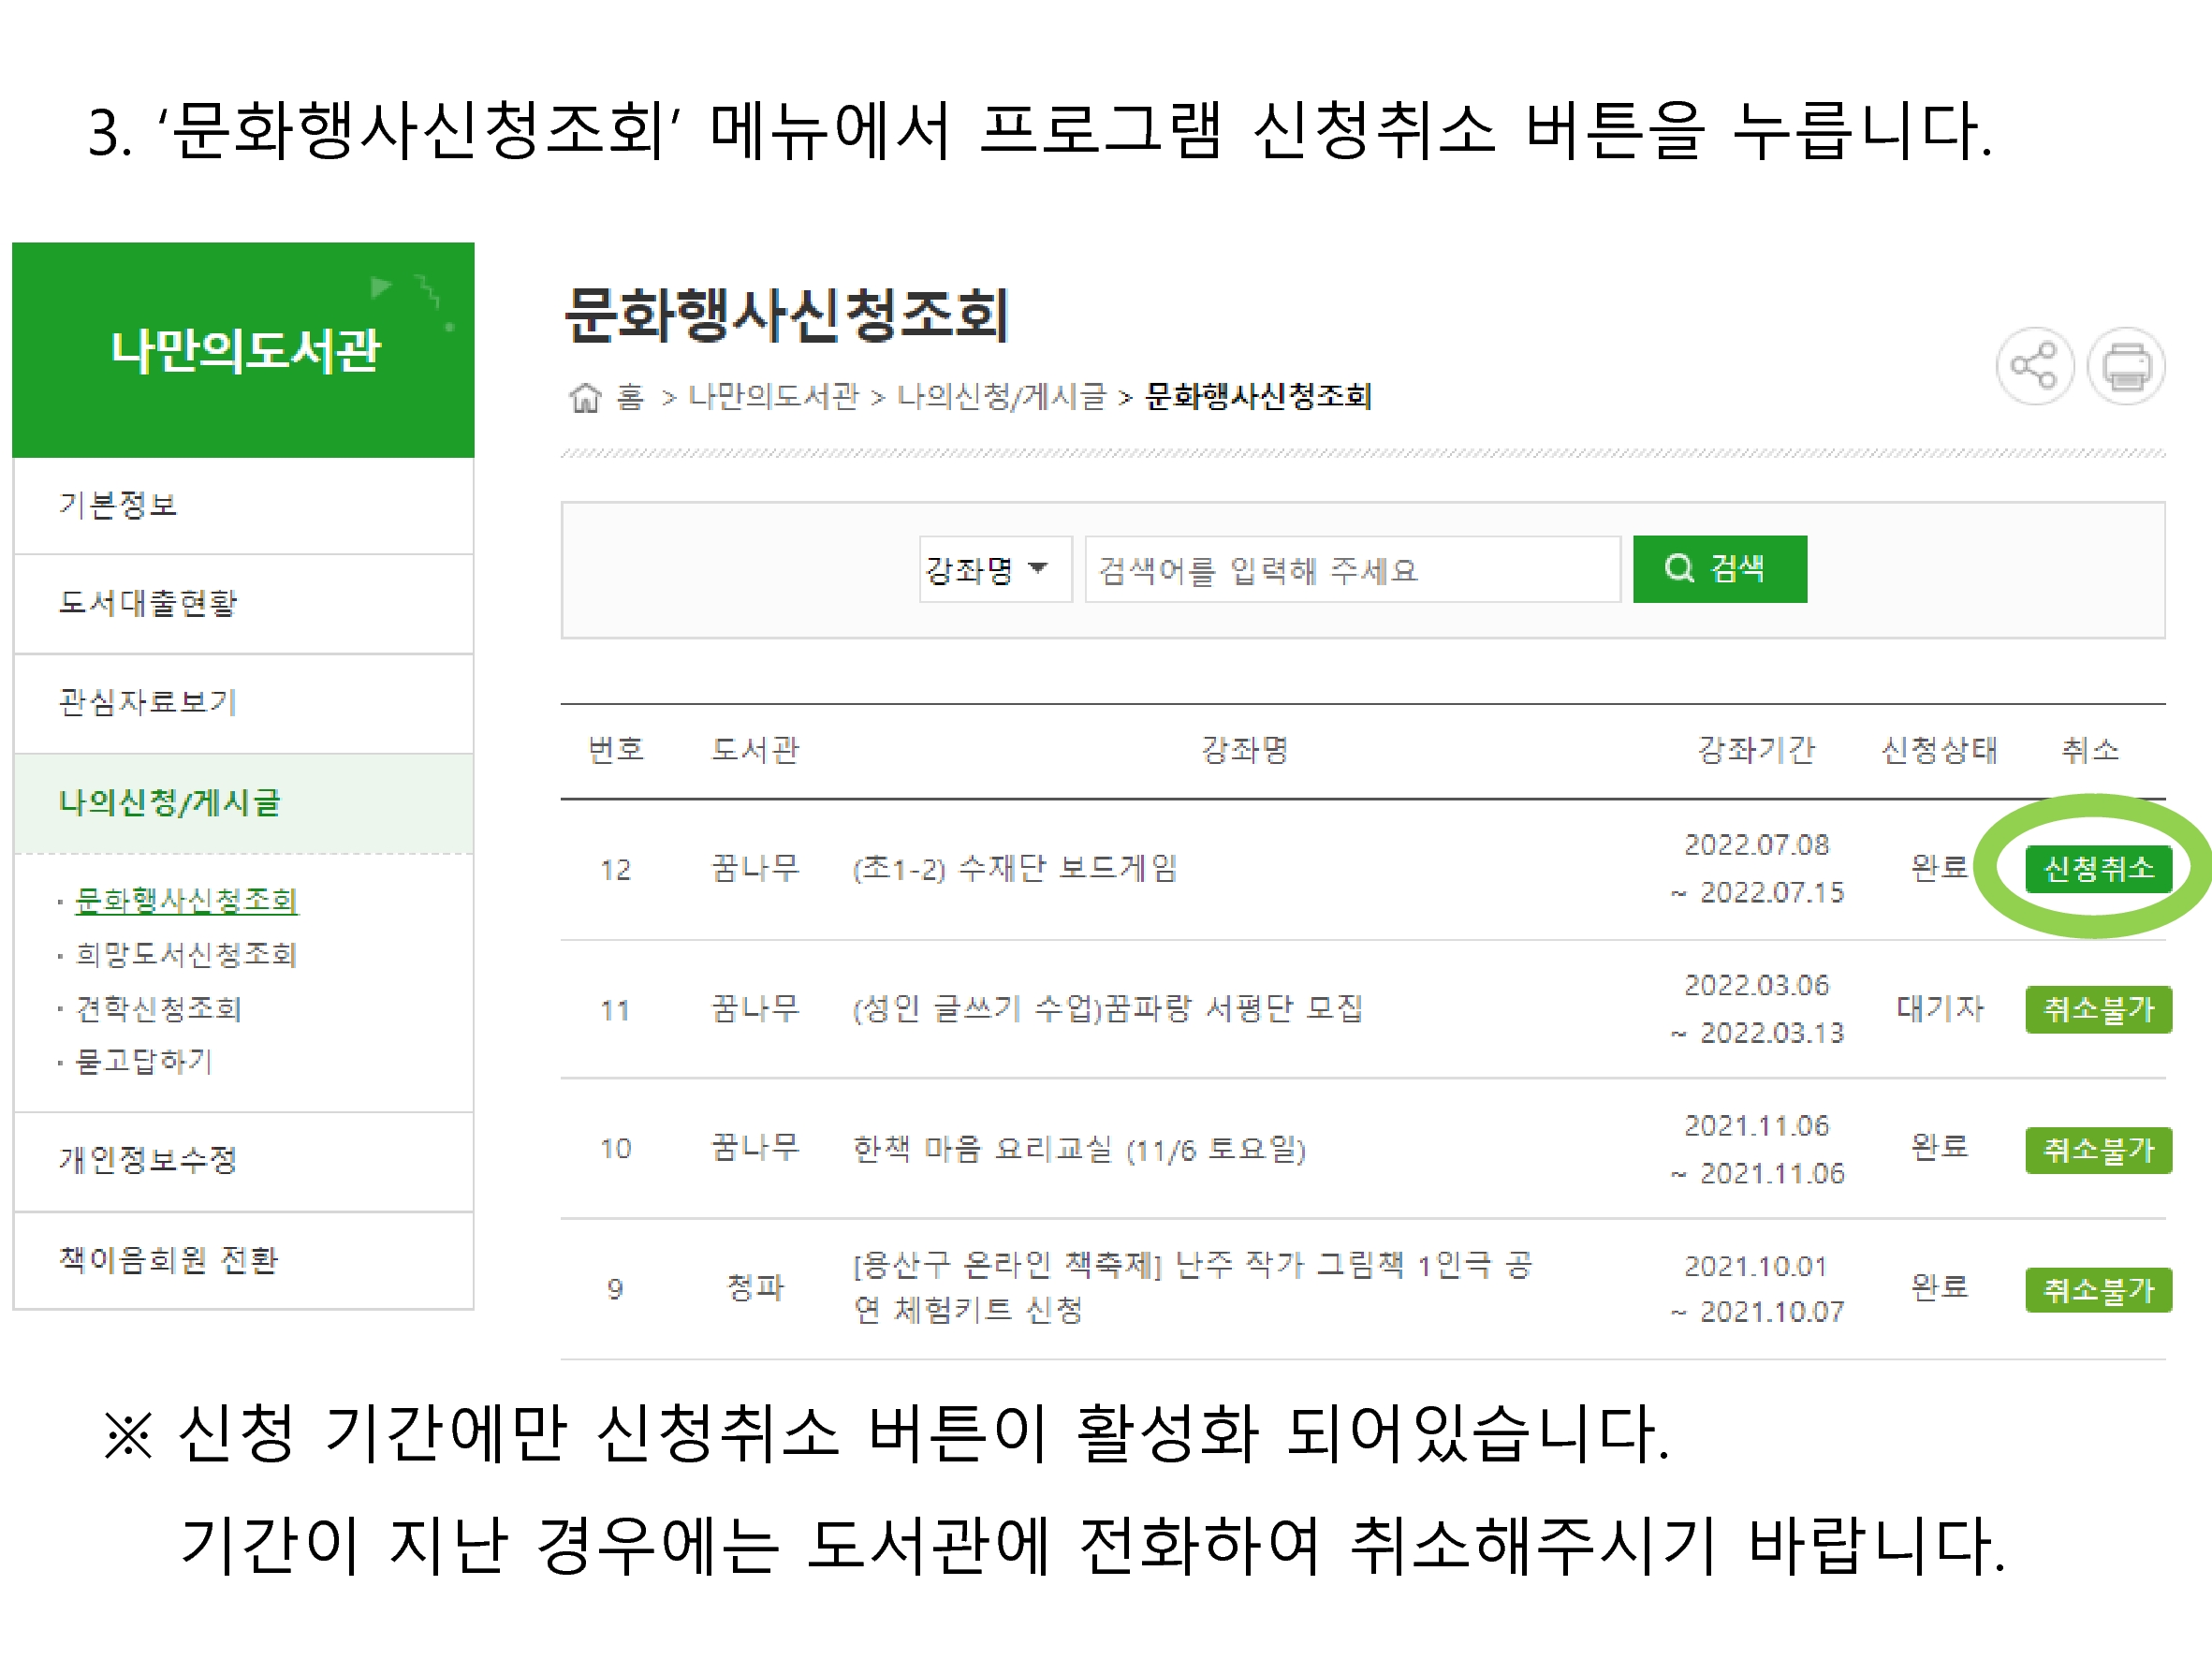Select 개인정보수정 in the sidebar
The height and width of the screenshot is (1659, 2212).
pos(148,1160)
